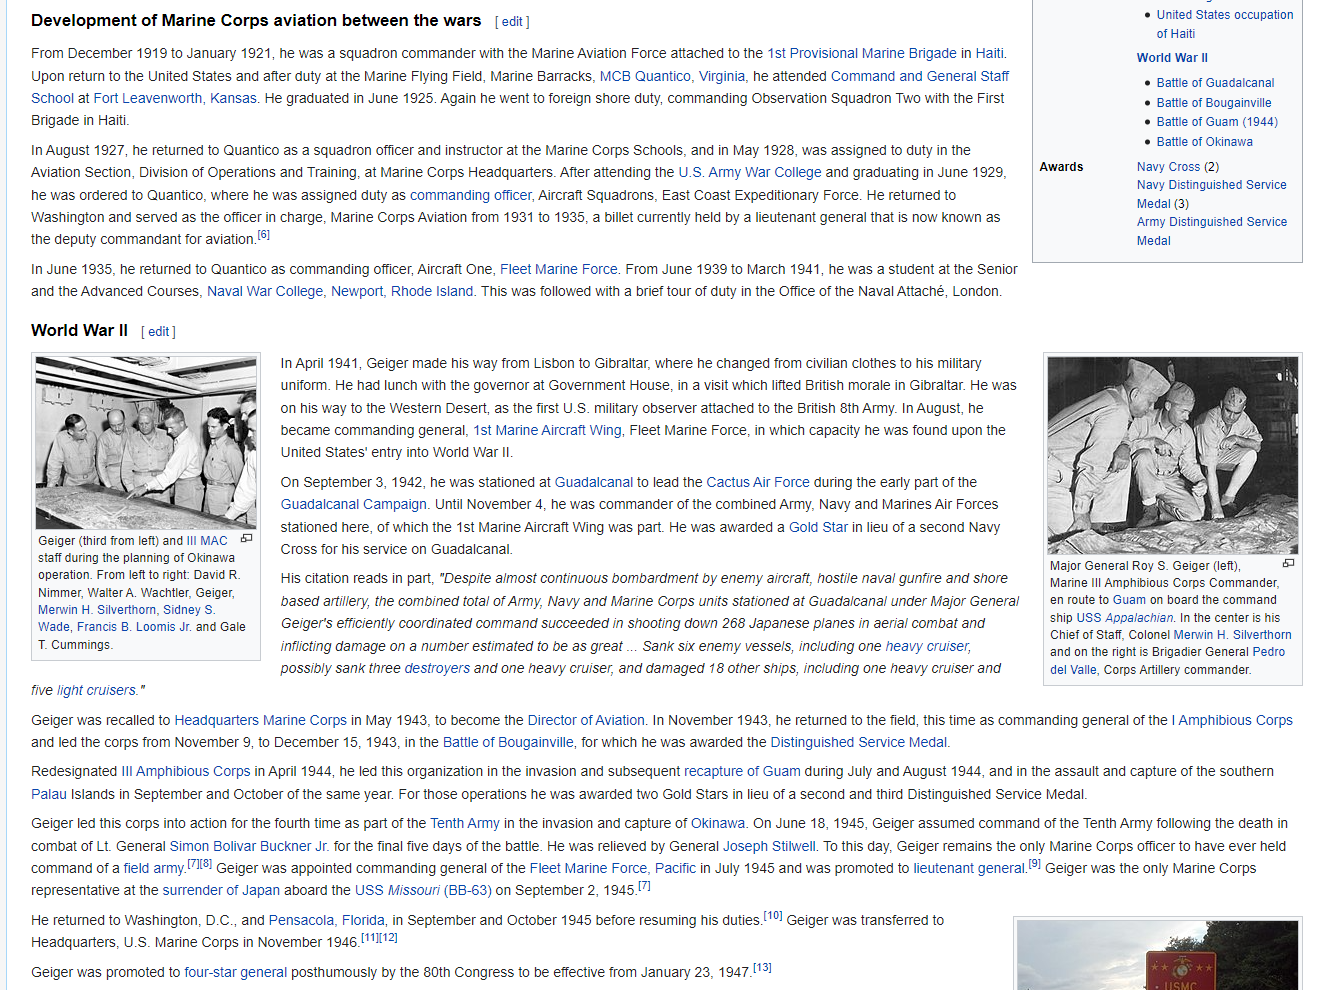Open the Battle of Guadalcanal infobox link

(1215, 83)
